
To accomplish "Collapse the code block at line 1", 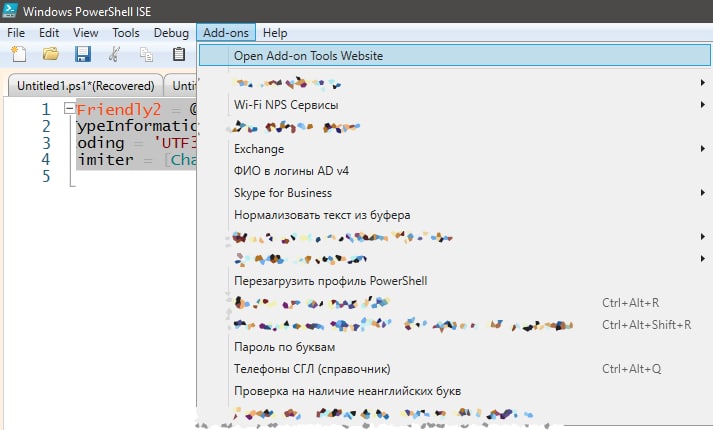I will (70, 109).
